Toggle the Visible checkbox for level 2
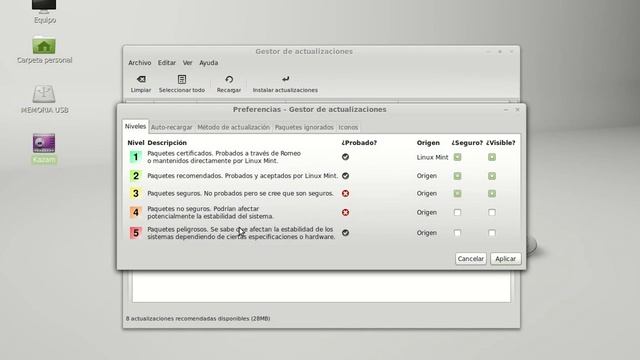The image size is (640, 360). point(492,176)
